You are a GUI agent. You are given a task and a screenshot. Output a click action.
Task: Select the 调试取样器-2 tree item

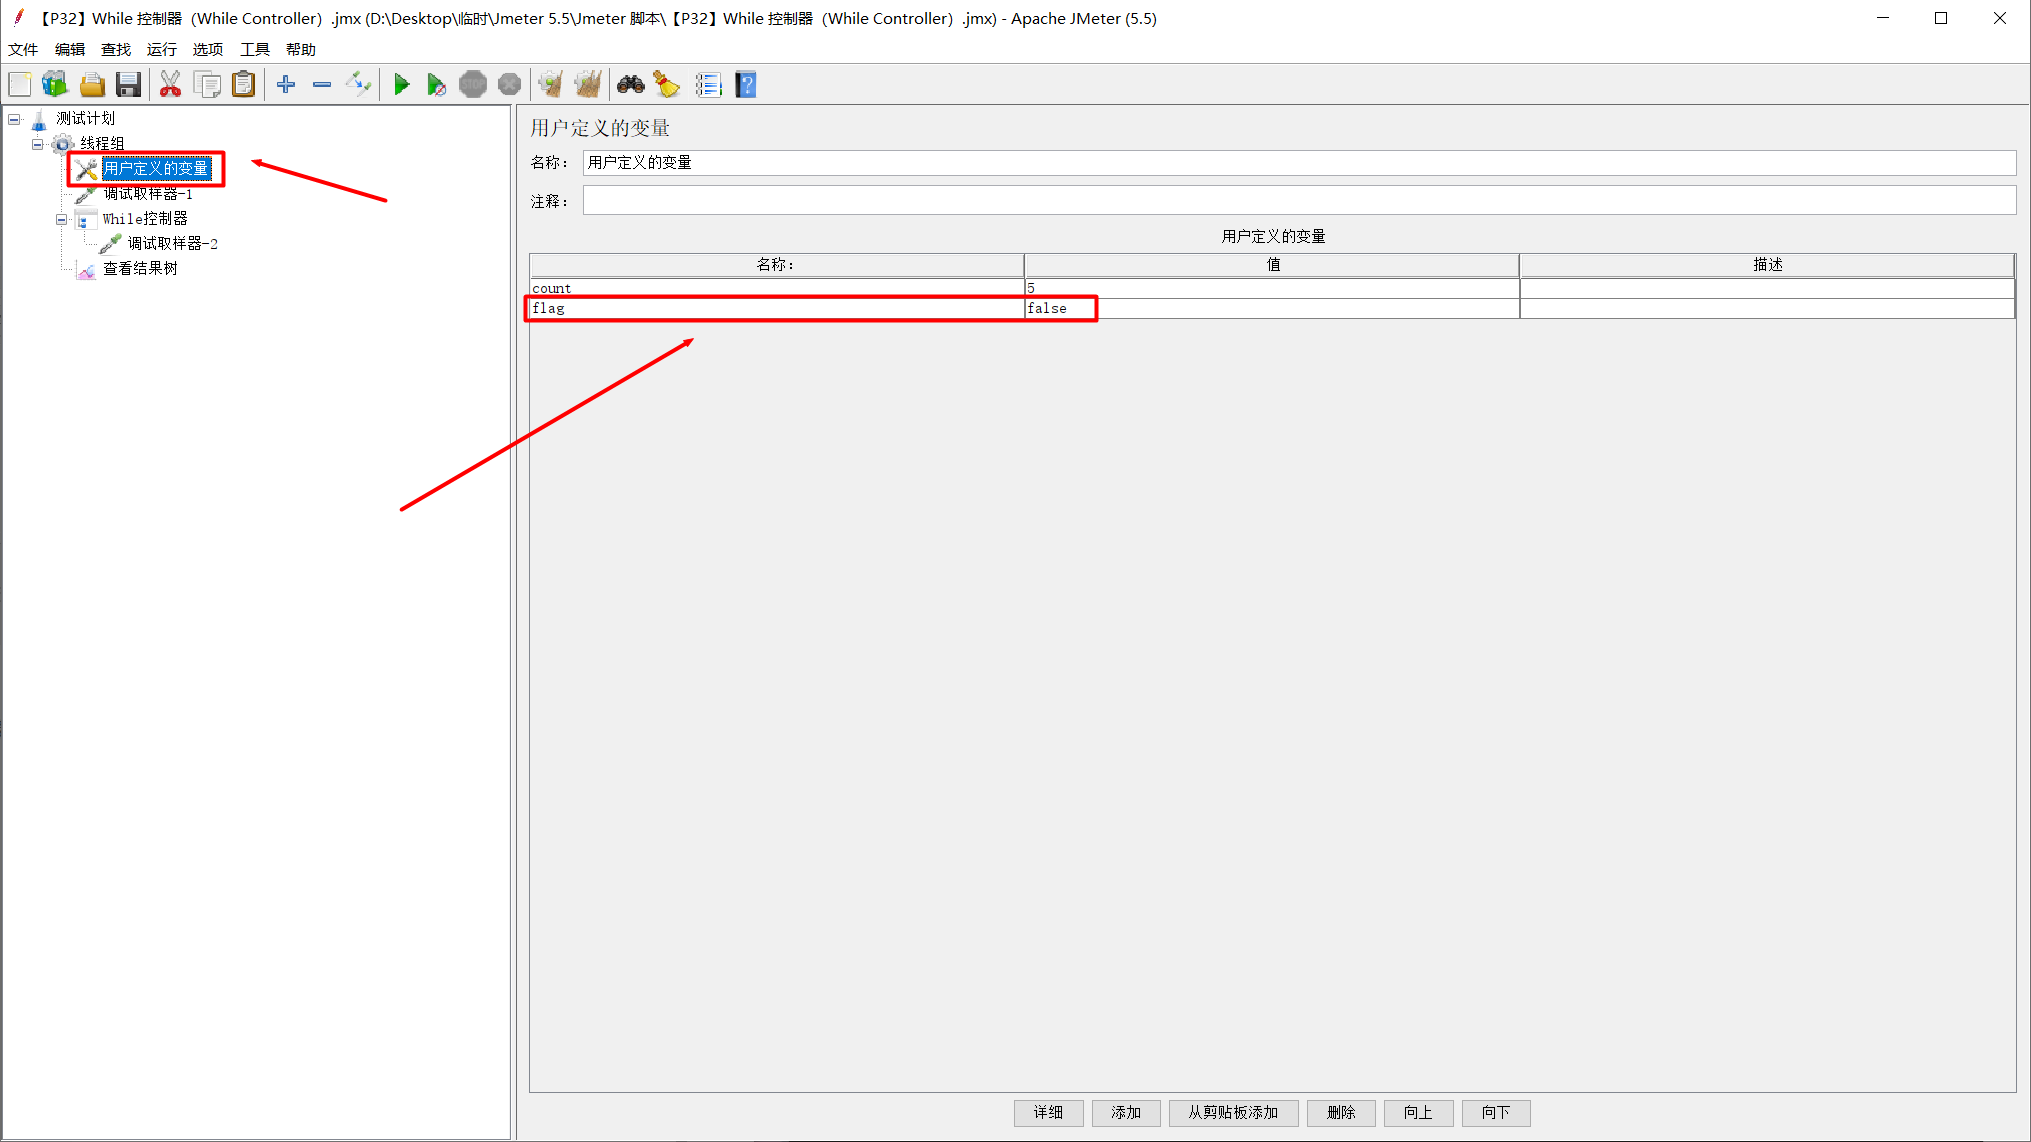[x=170, y=243]
